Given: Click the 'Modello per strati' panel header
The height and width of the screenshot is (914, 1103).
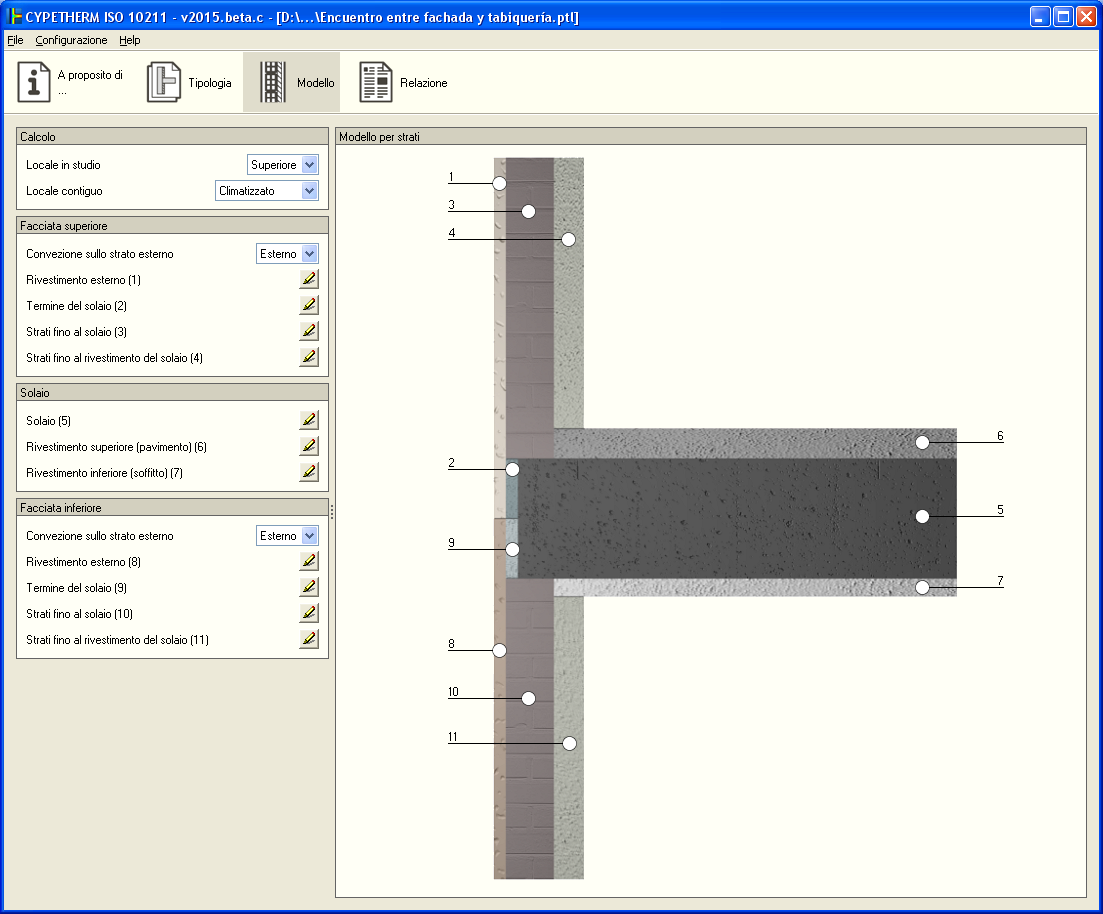Looking at the screenshot, I should (x=711, y=137).
